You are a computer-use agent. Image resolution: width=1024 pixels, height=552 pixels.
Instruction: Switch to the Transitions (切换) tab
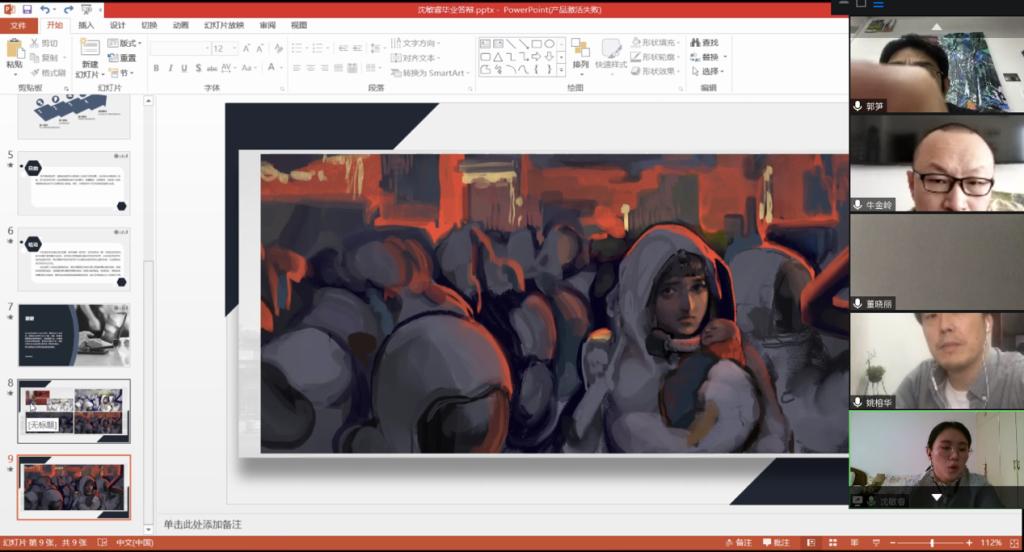tap(150, 25)
